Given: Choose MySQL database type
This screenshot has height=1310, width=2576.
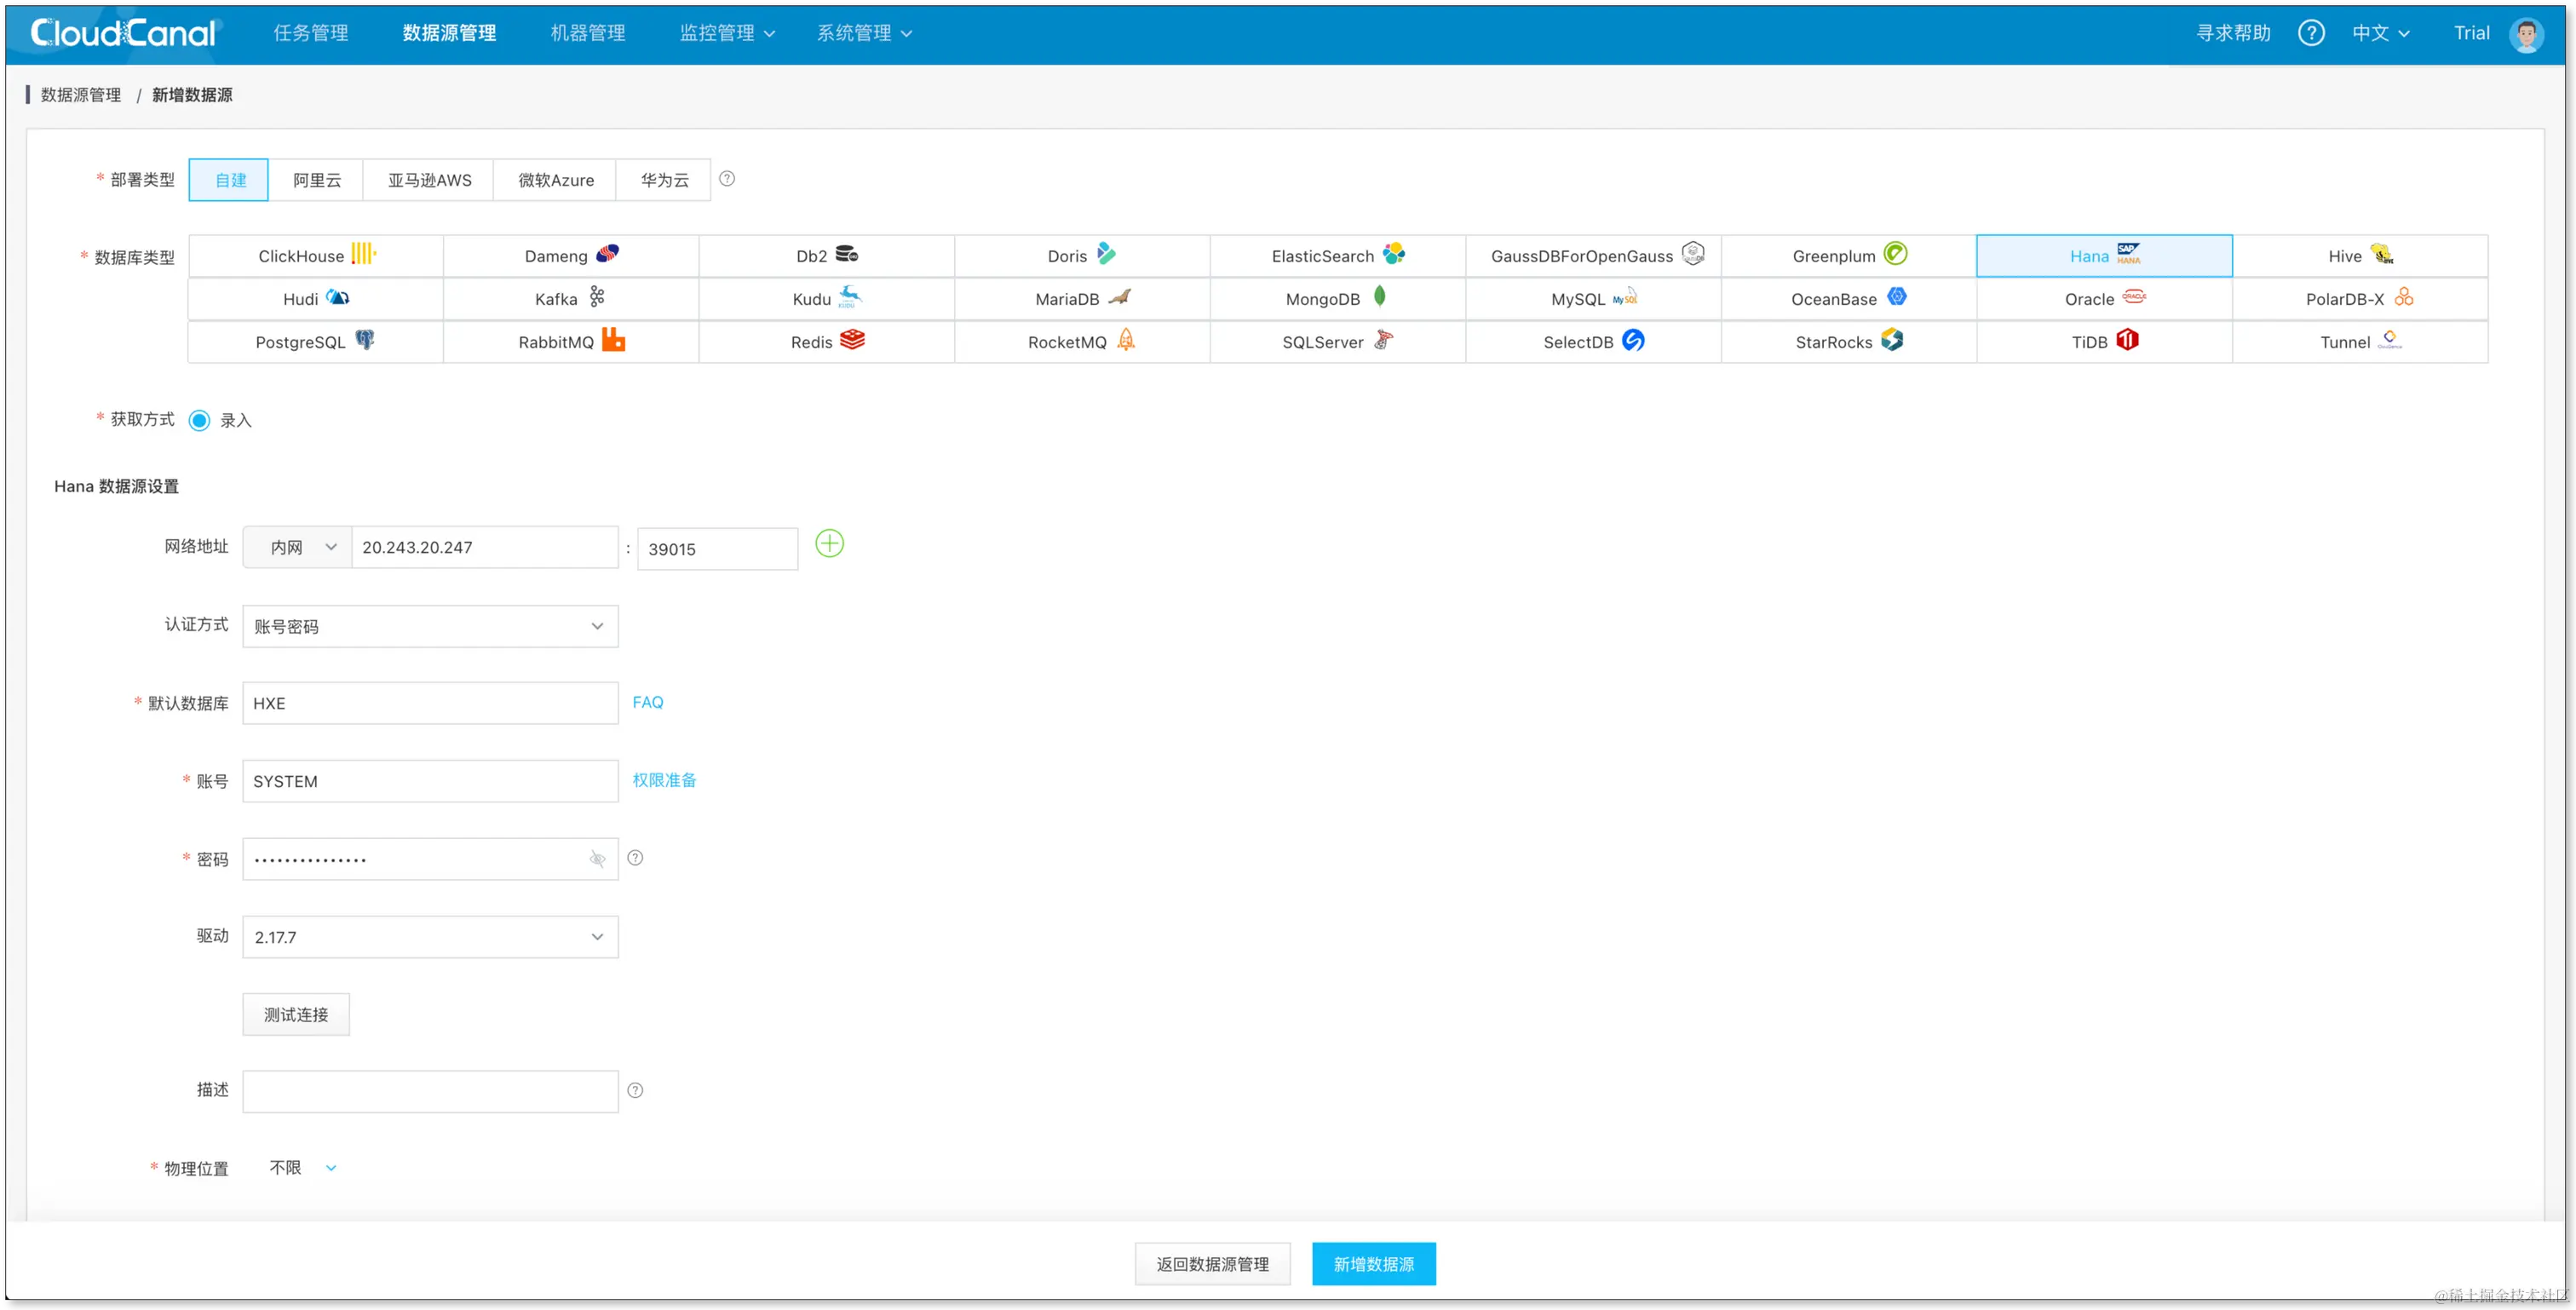Looking at the screenshot, I should coord(1593,299).
